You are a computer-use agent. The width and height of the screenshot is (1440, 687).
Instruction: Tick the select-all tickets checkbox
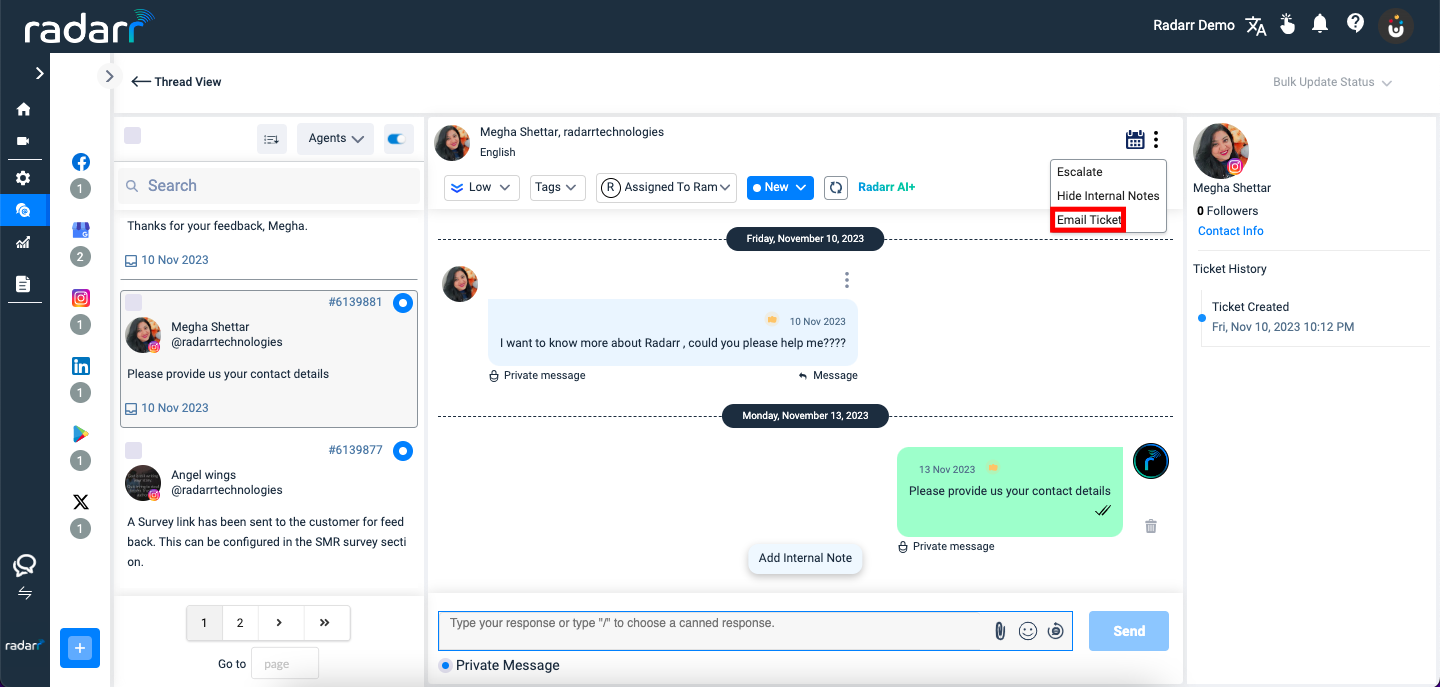pos(133,136)
